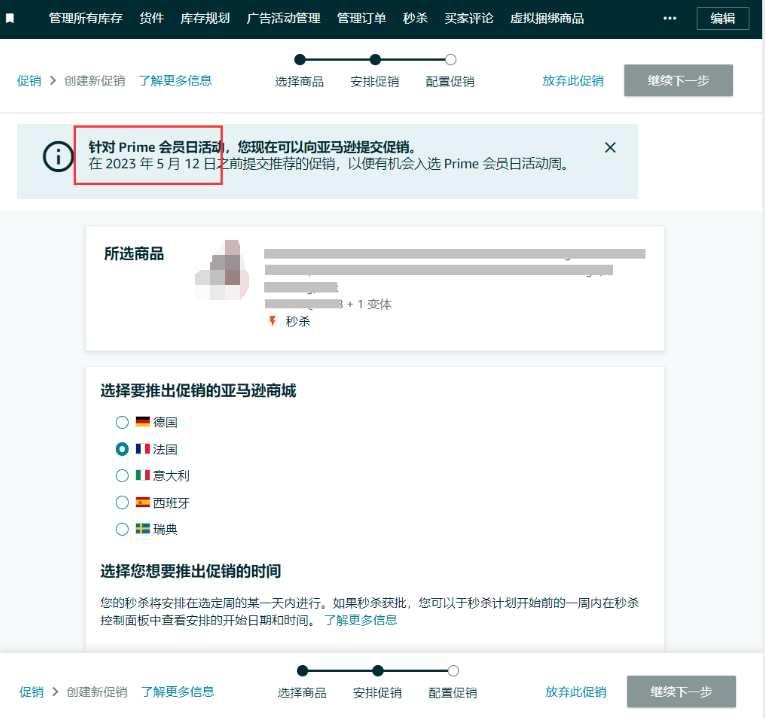Click the info icon in the notification banner

[x=58, y=156]
